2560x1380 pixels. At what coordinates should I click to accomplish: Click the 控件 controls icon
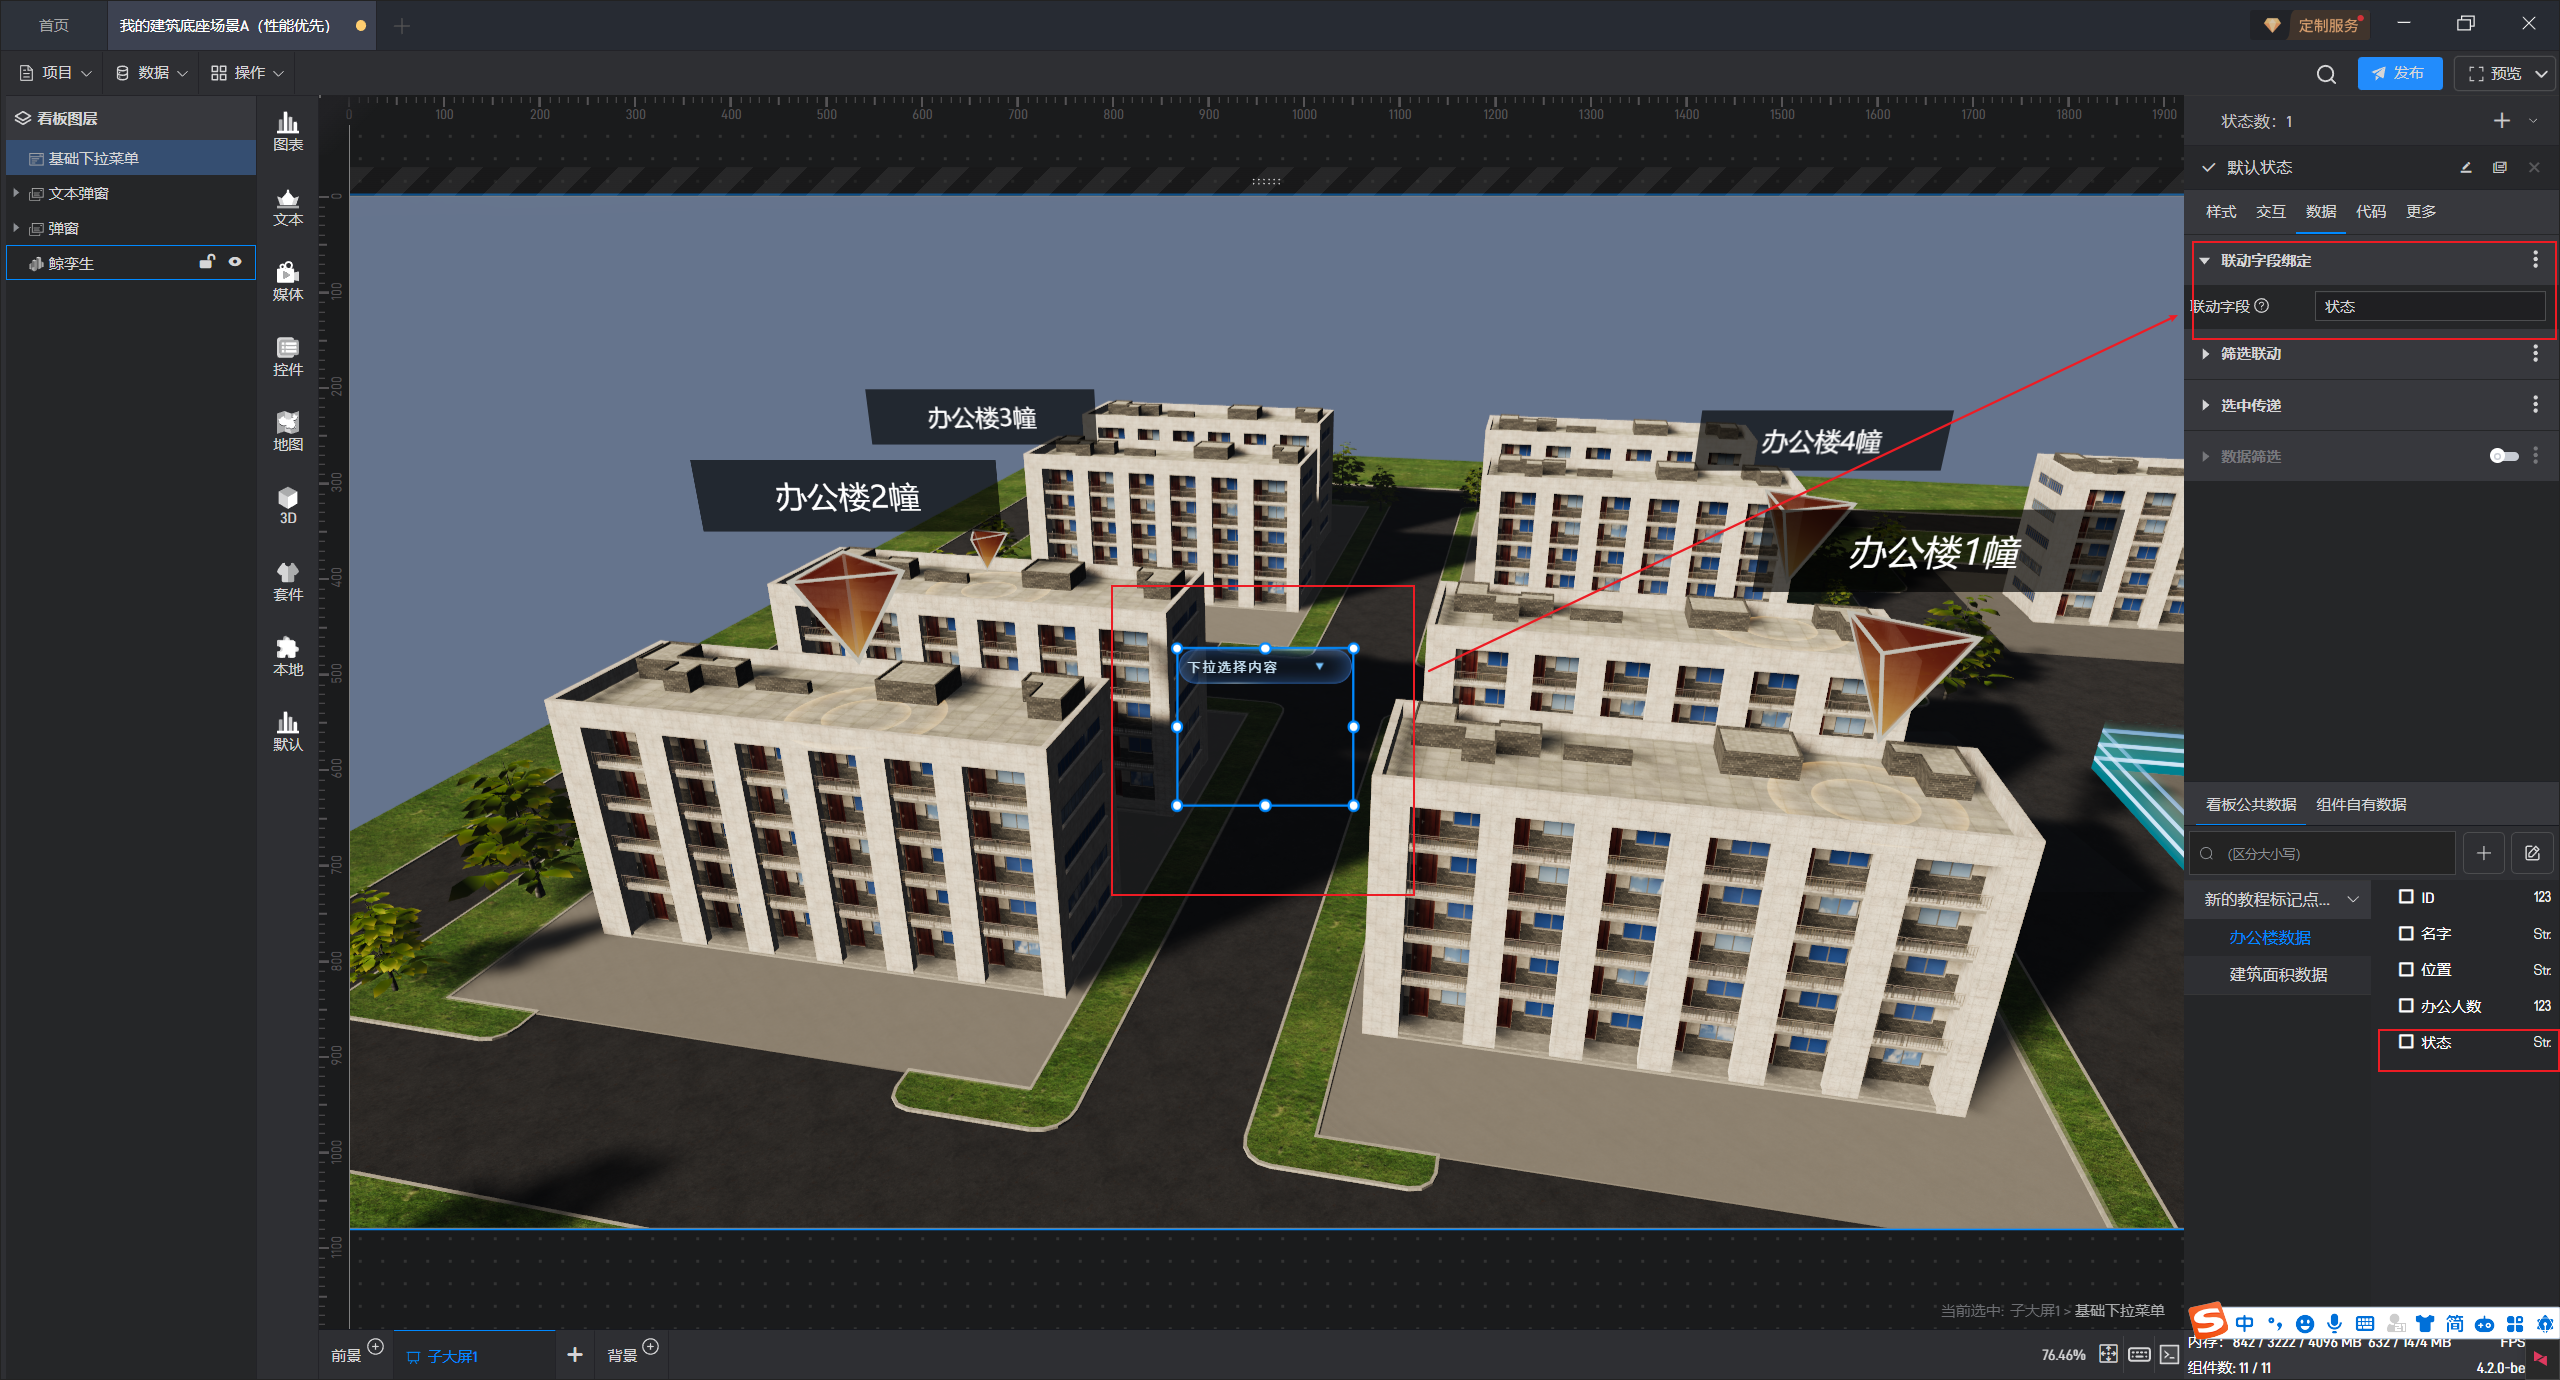[x=288, y=356]
